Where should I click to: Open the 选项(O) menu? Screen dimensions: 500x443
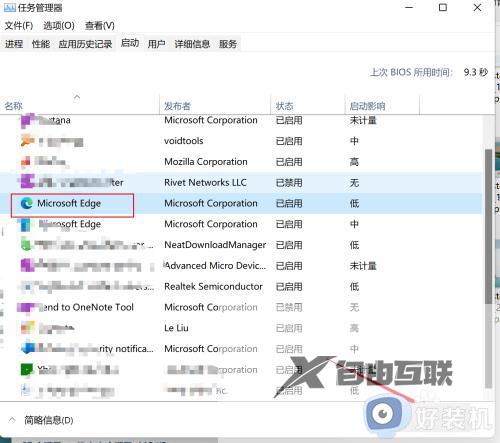(59, 26)
